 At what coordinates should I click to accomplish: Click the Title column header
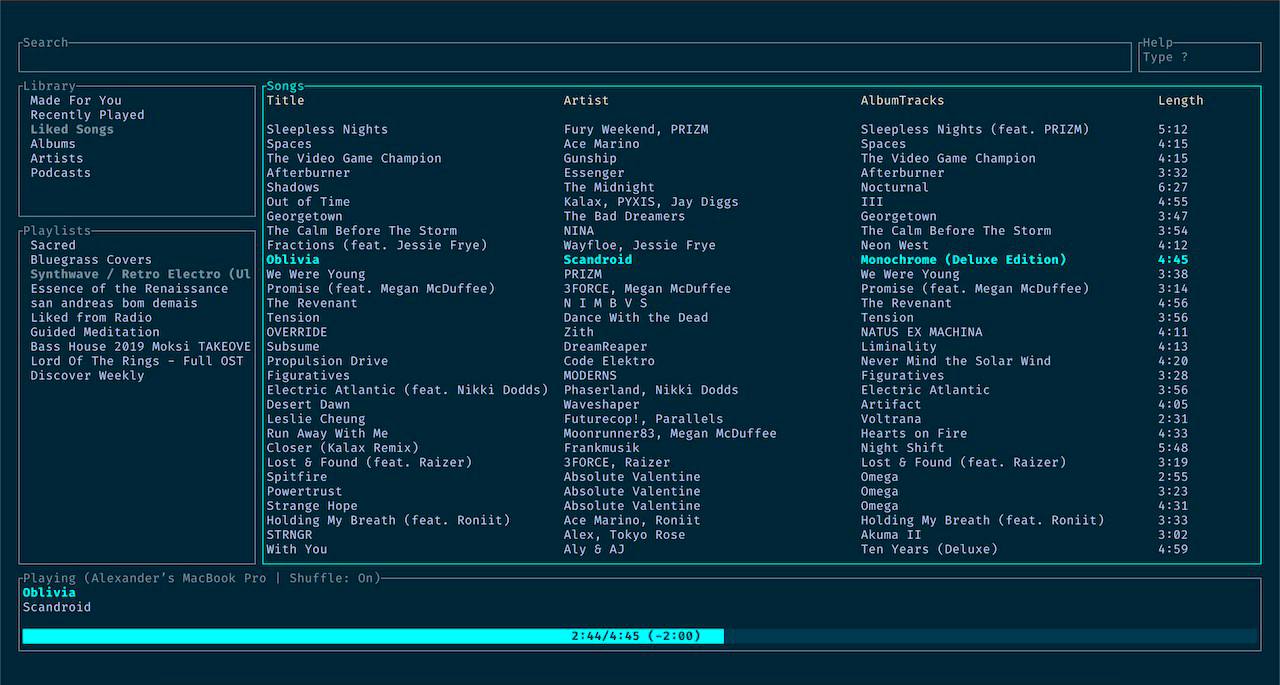coord(285,100)
